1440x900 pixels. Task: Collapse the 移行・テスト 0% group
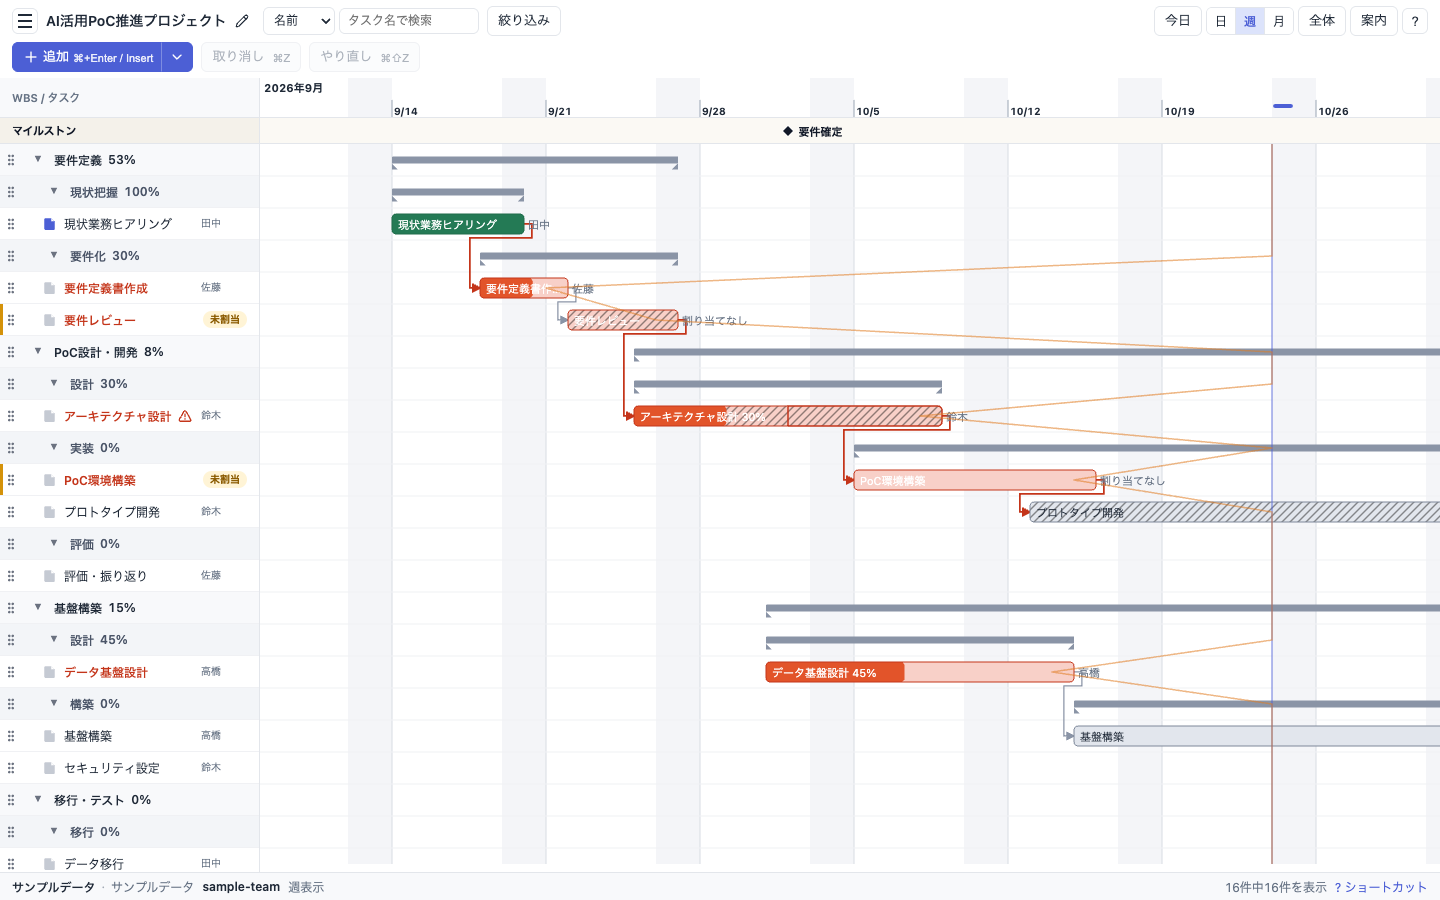(38, 799)
